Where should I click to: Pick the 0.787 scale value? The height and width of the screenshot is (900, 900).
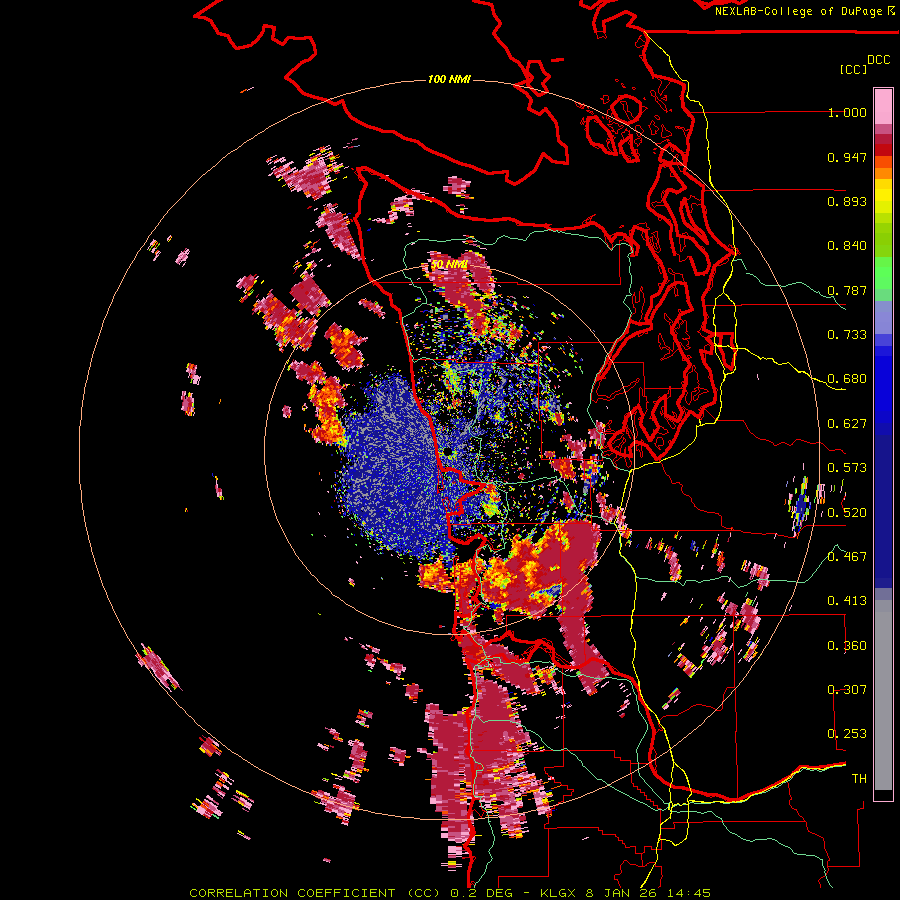point(847,290)
